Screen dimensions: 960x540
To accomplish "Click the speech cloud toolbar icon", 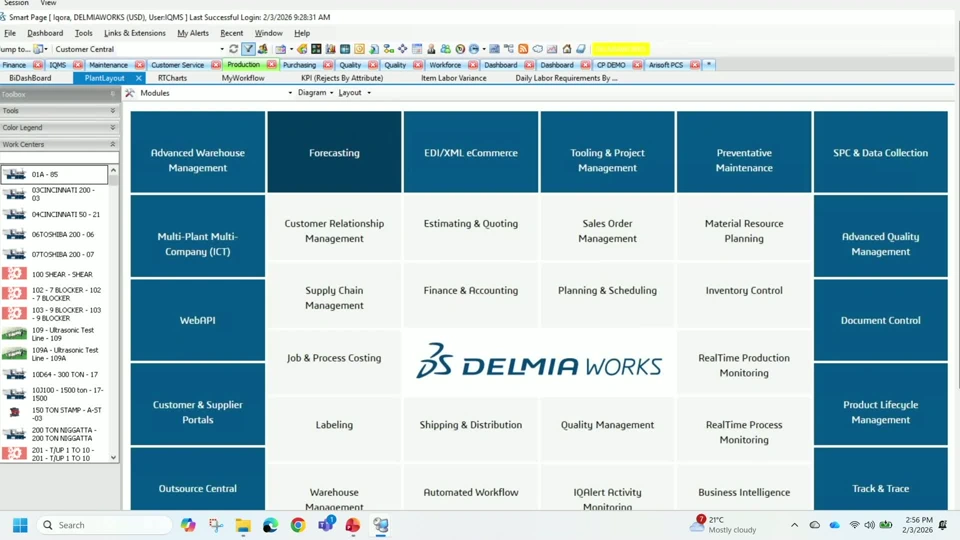I will coord(538,49).
